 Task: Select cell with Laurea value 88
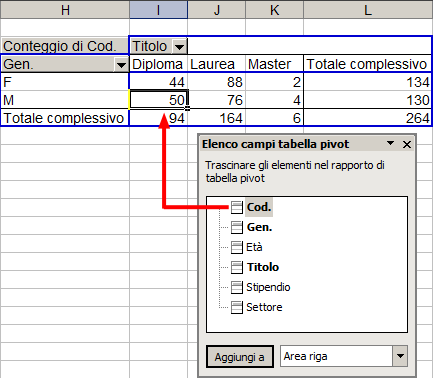[x=217, y=82]
